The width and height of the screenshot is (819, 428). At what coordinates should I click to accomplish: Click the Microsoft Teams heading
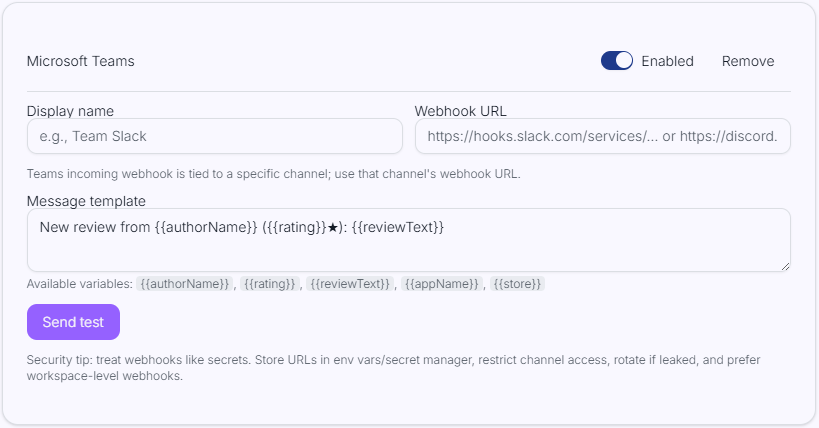pyautogui.click(x=80, y=61)
